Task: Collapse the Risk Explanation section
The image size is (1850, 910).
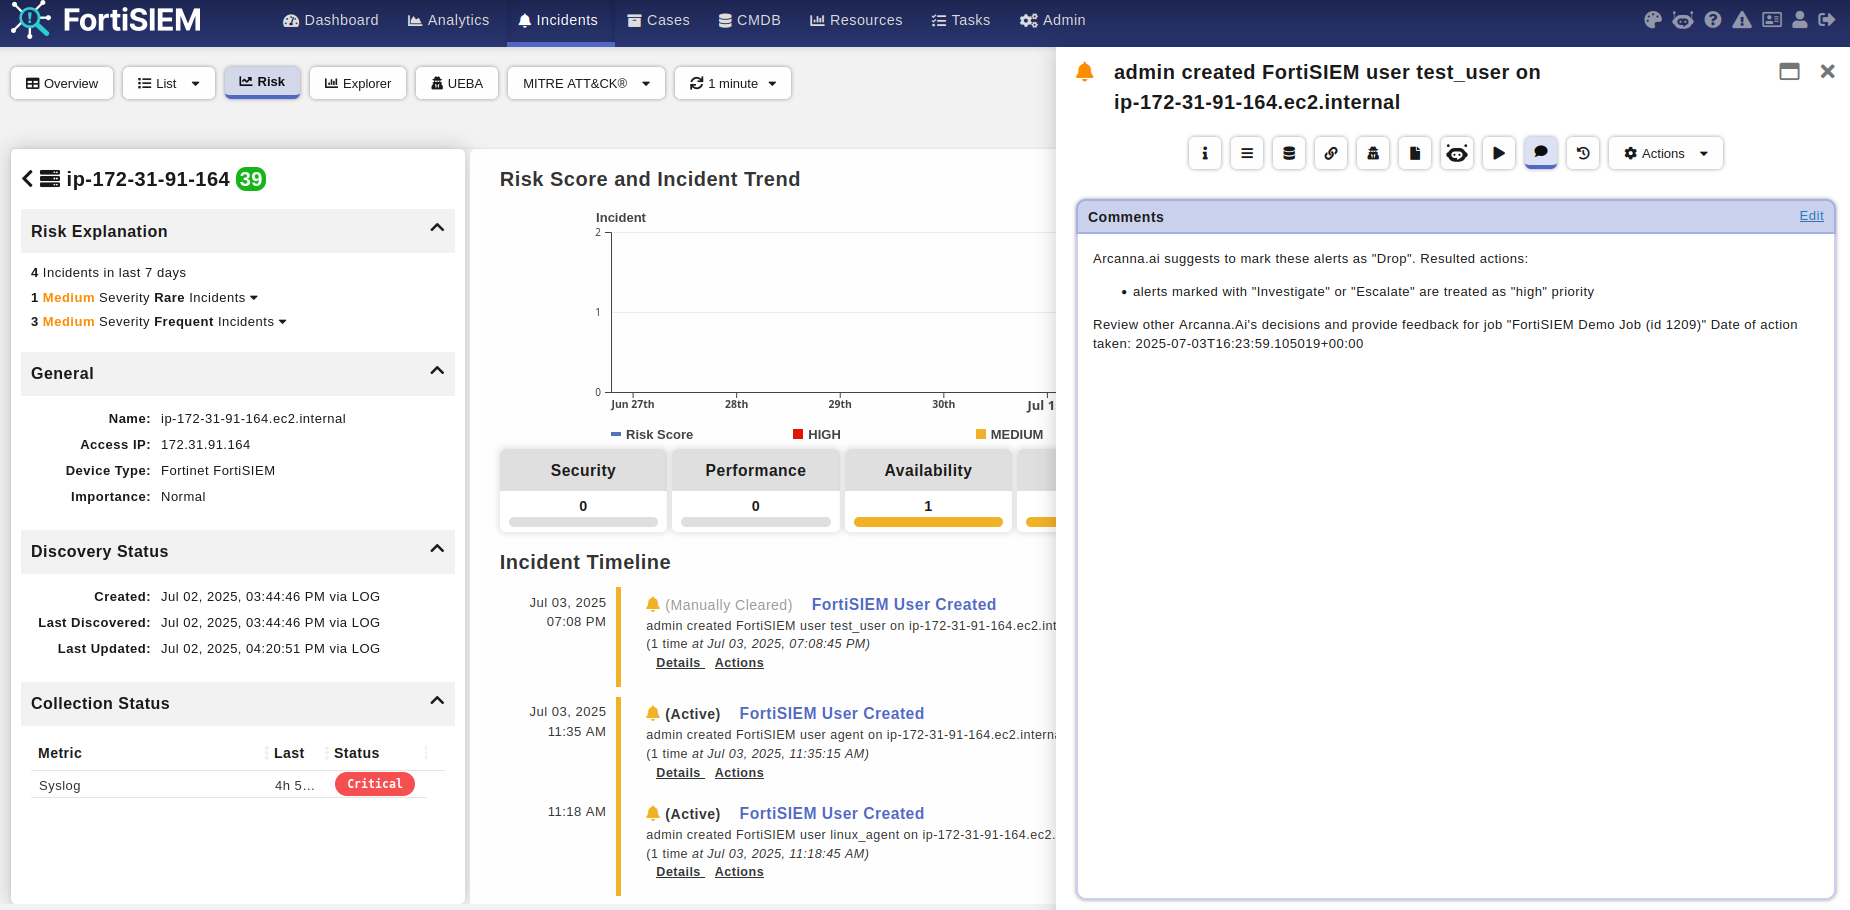Action: [437, 229]
